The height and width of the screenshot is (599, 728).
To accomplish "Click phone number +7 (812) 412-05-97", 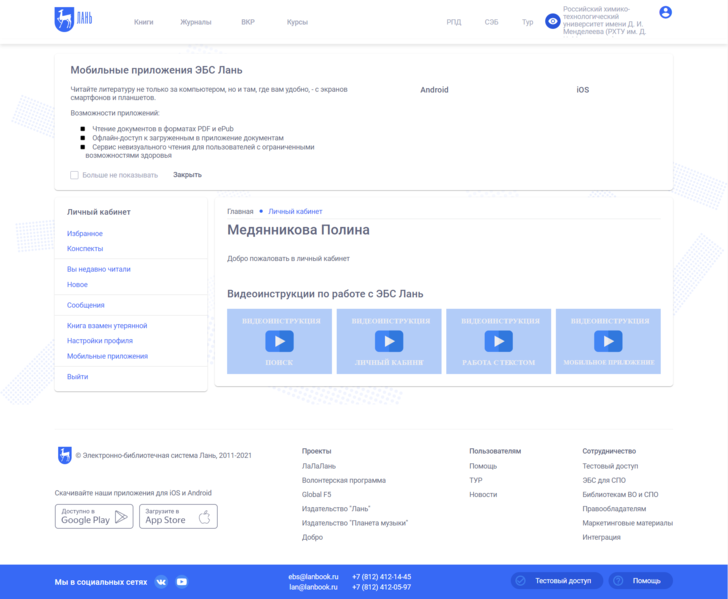I will tap(382, 587).
